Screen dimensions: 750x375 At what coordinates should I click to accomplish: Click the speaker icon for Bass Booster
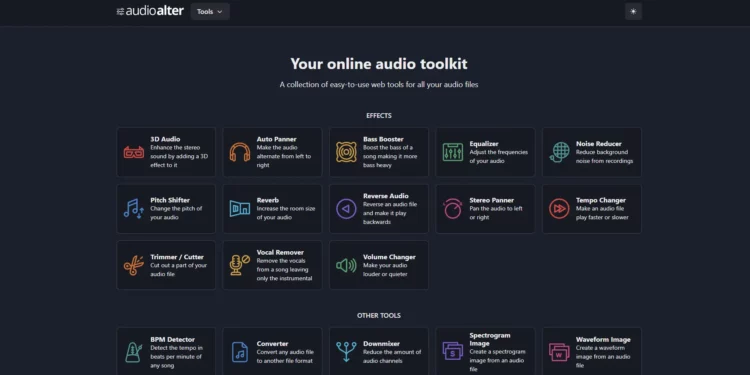pyautogui.click(x=346, y=152)
